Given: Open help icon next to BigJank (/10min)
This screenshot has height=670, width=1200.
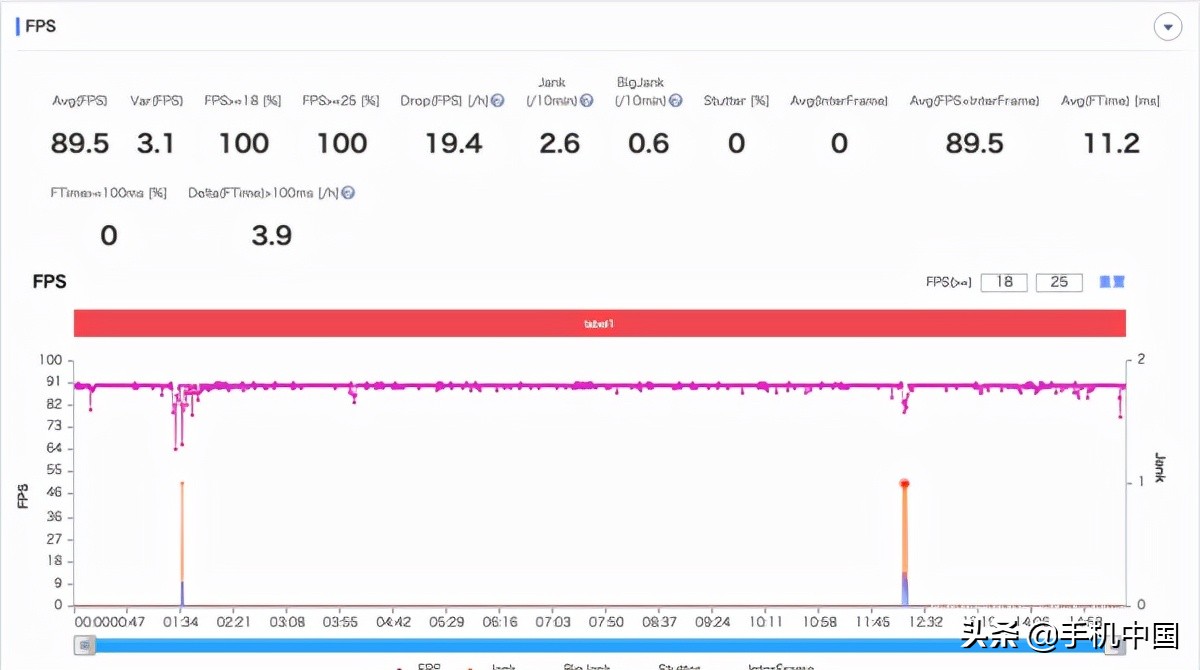Looking at the screenshot, I should 676,101.
